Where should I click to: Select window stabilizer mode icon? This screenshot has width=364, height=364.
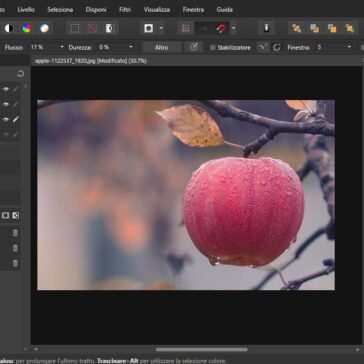click(277, 47)
